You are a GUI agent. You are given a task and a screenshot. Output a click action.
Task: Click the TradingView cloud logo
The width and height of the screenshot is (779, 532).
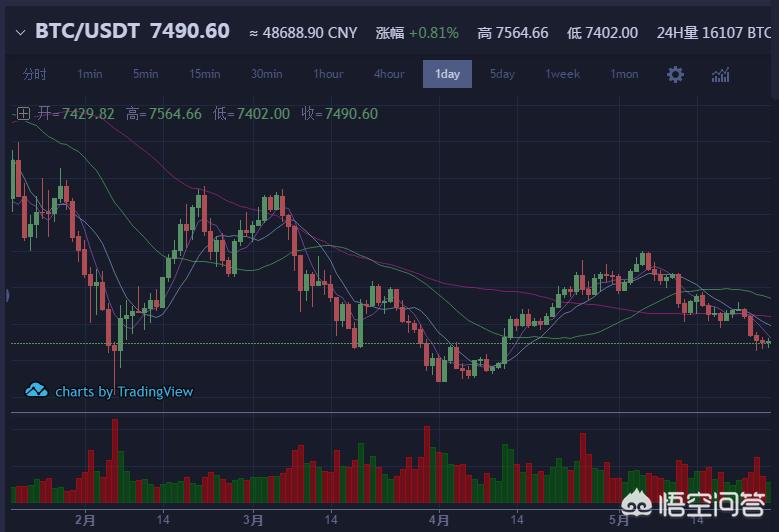click(x=37, y=391)
